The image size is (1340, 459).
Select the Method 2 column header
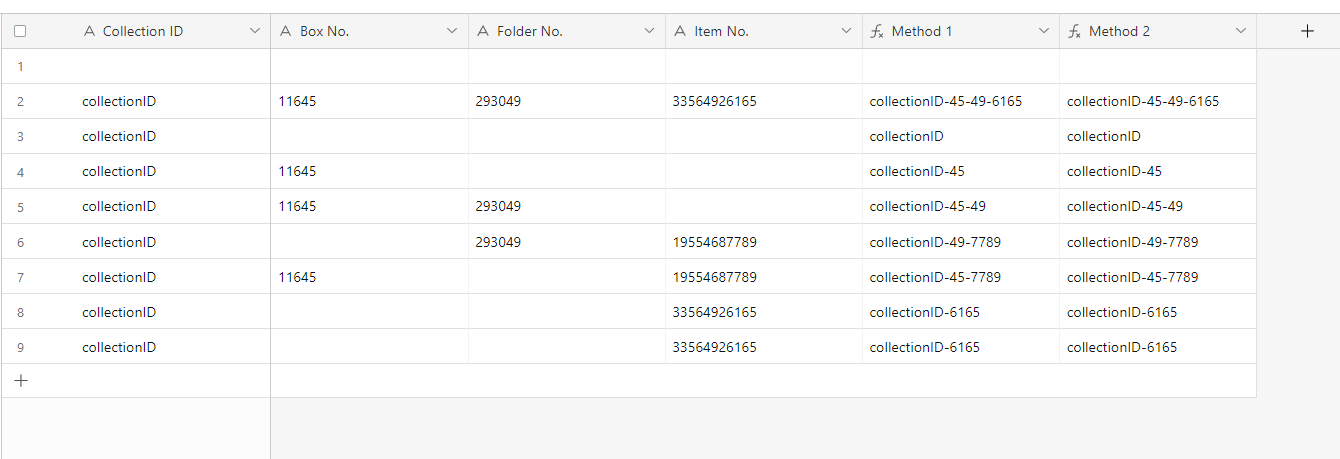[1119, 31]
